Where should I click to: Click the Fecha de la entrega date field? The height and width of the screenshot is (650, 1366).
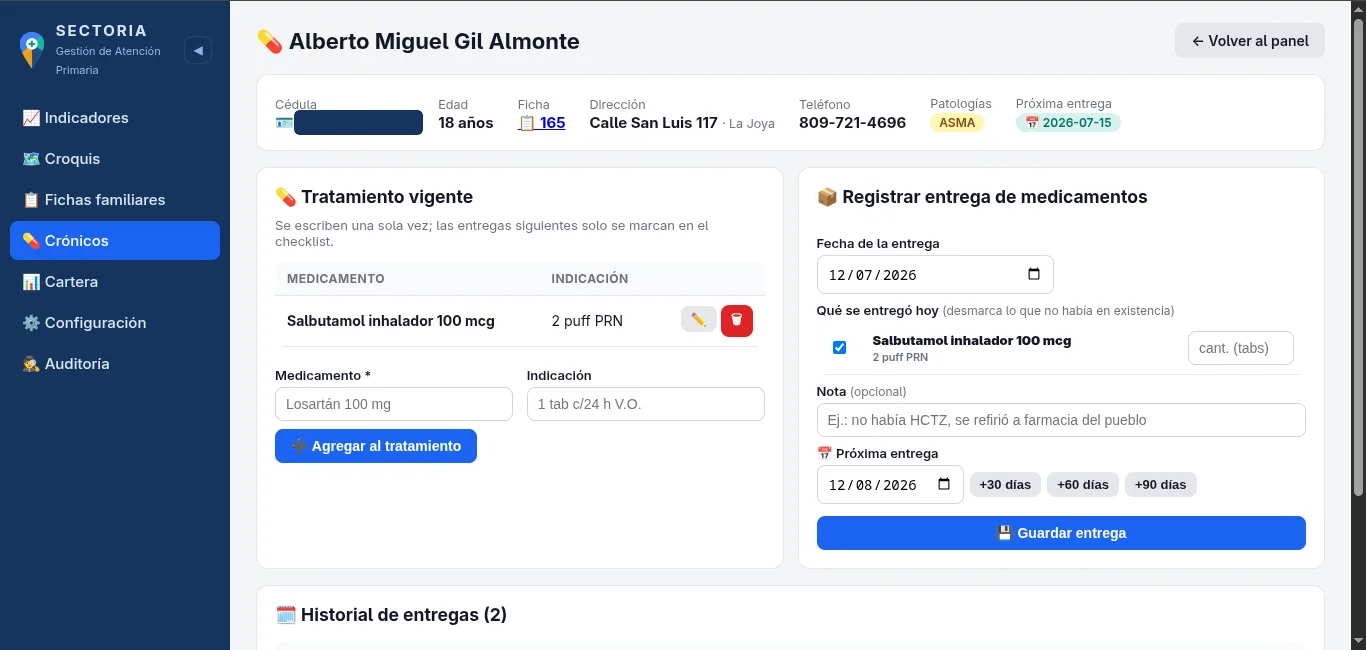coord(935,275)
